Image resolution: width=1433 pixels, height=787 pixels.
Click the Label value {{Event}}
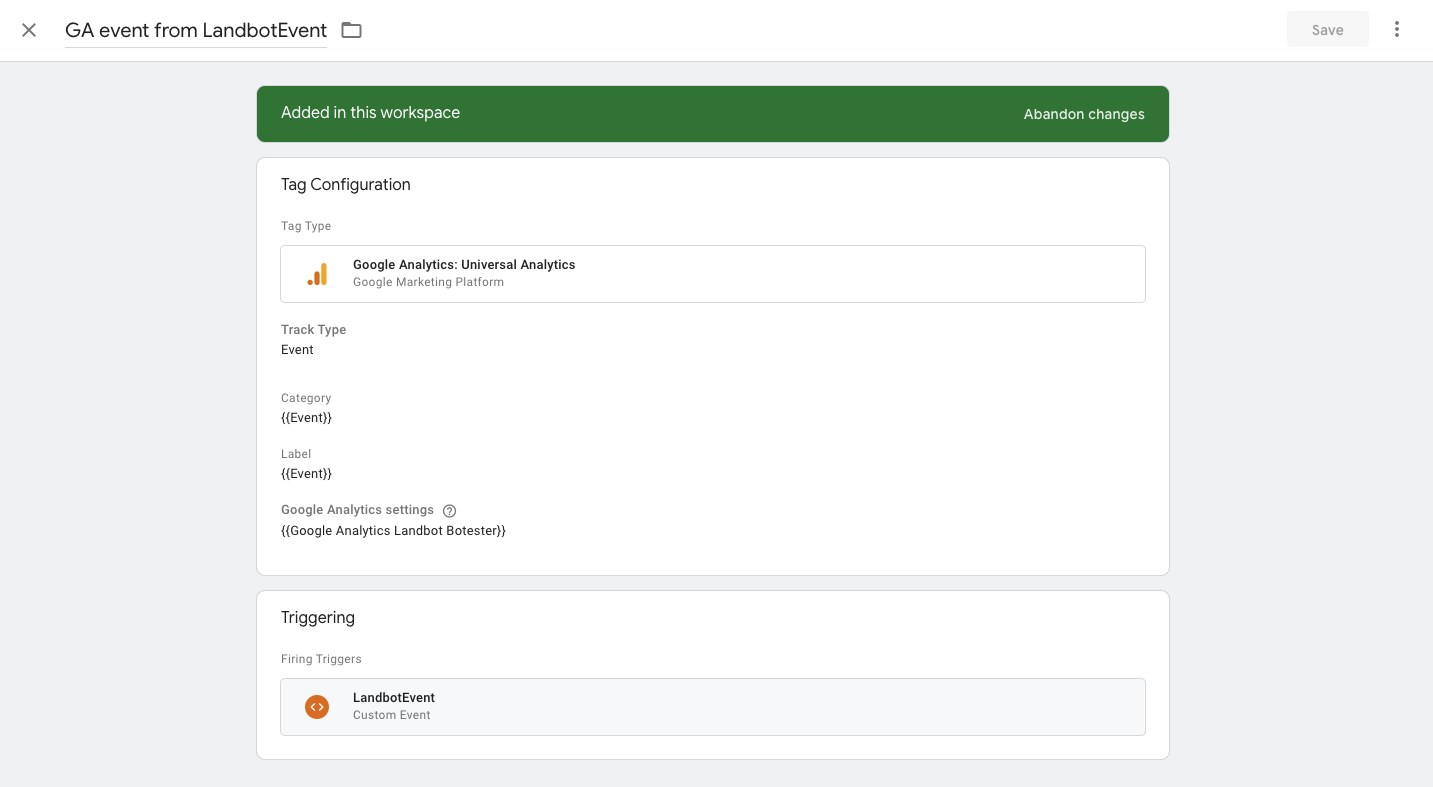click(x=306, y=474)
